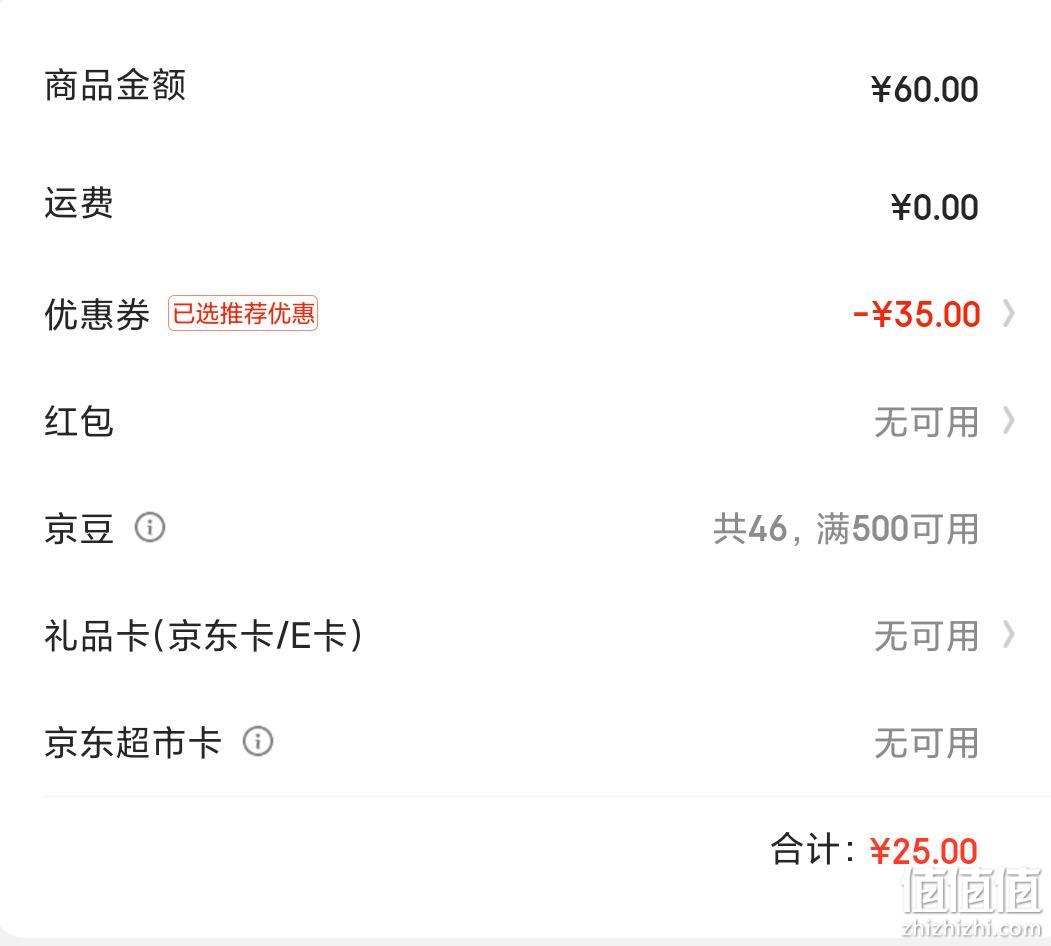Expand the 红包 chevron arrow
The image size is (1051, 946).
tap(1008, 421)
